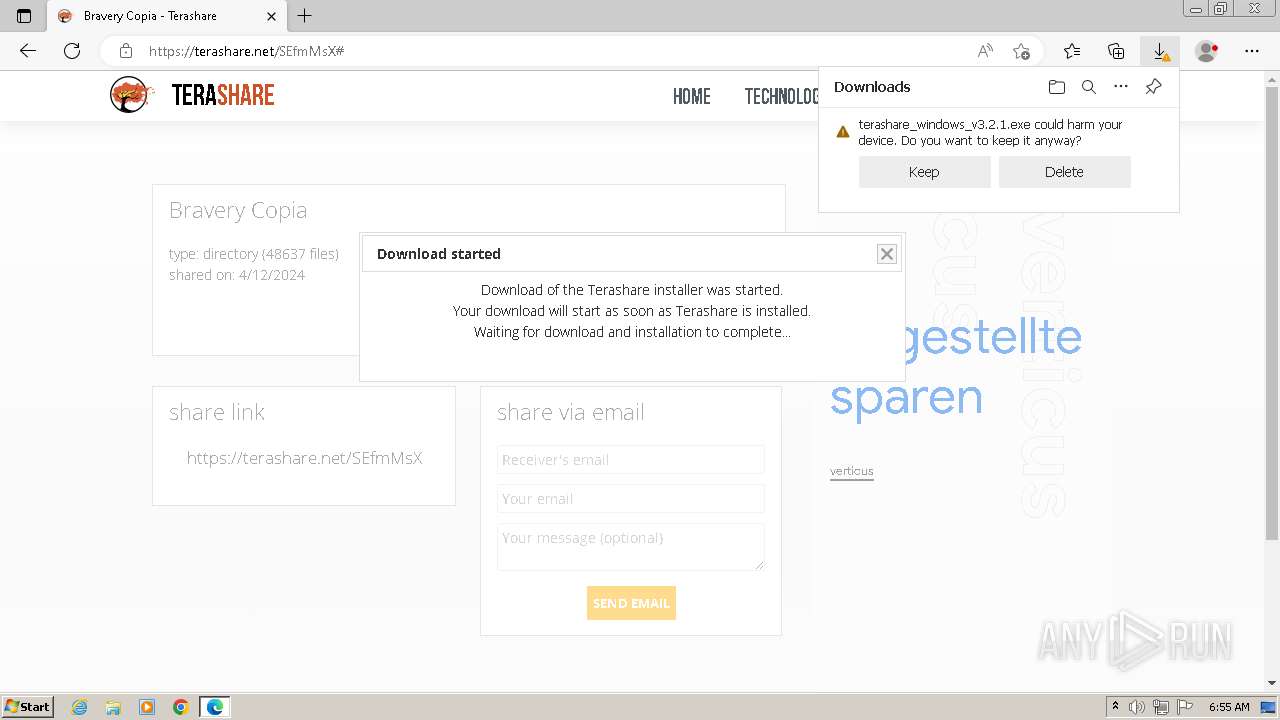Image resolution: width=1280 pixels, height=720 pixels.
Task: Click the TERASHARE brand text
Action: click(x=223, y=95)
